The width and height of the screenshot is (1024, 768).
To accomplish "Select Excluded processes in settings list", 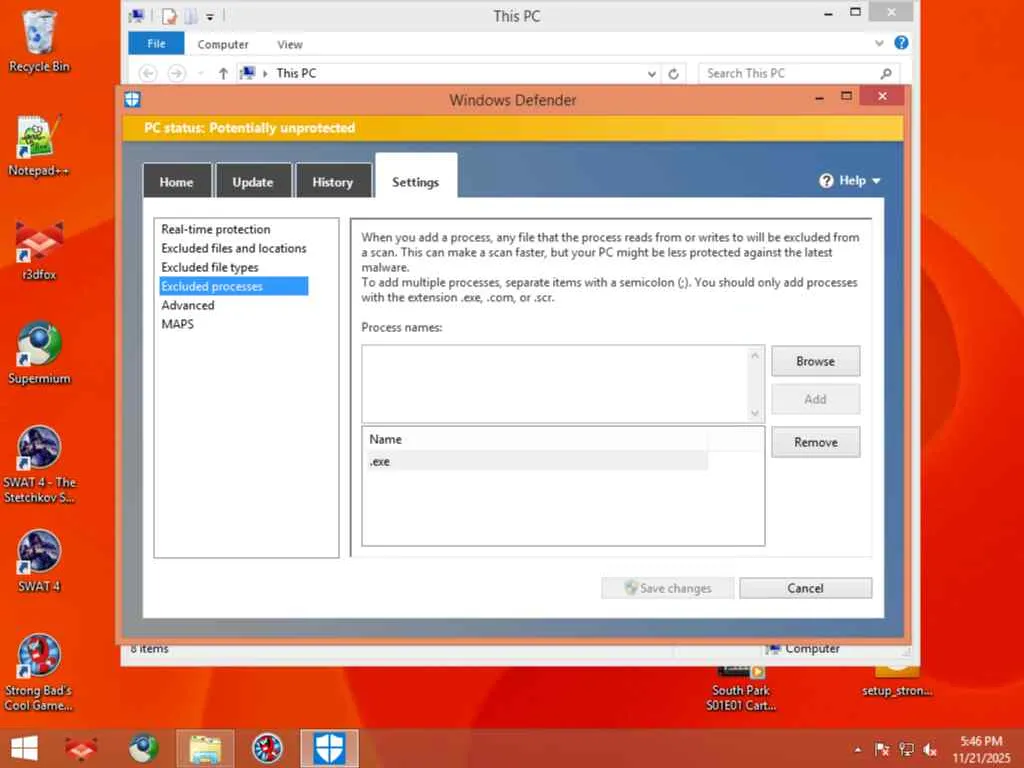I will [x=234, y=286].
